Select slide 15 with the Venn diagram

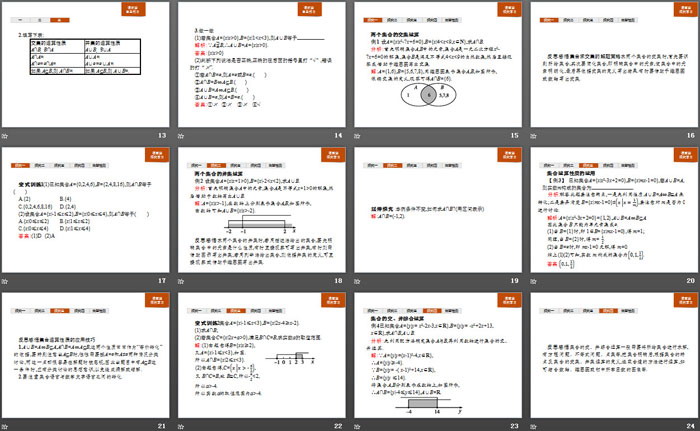437,65
